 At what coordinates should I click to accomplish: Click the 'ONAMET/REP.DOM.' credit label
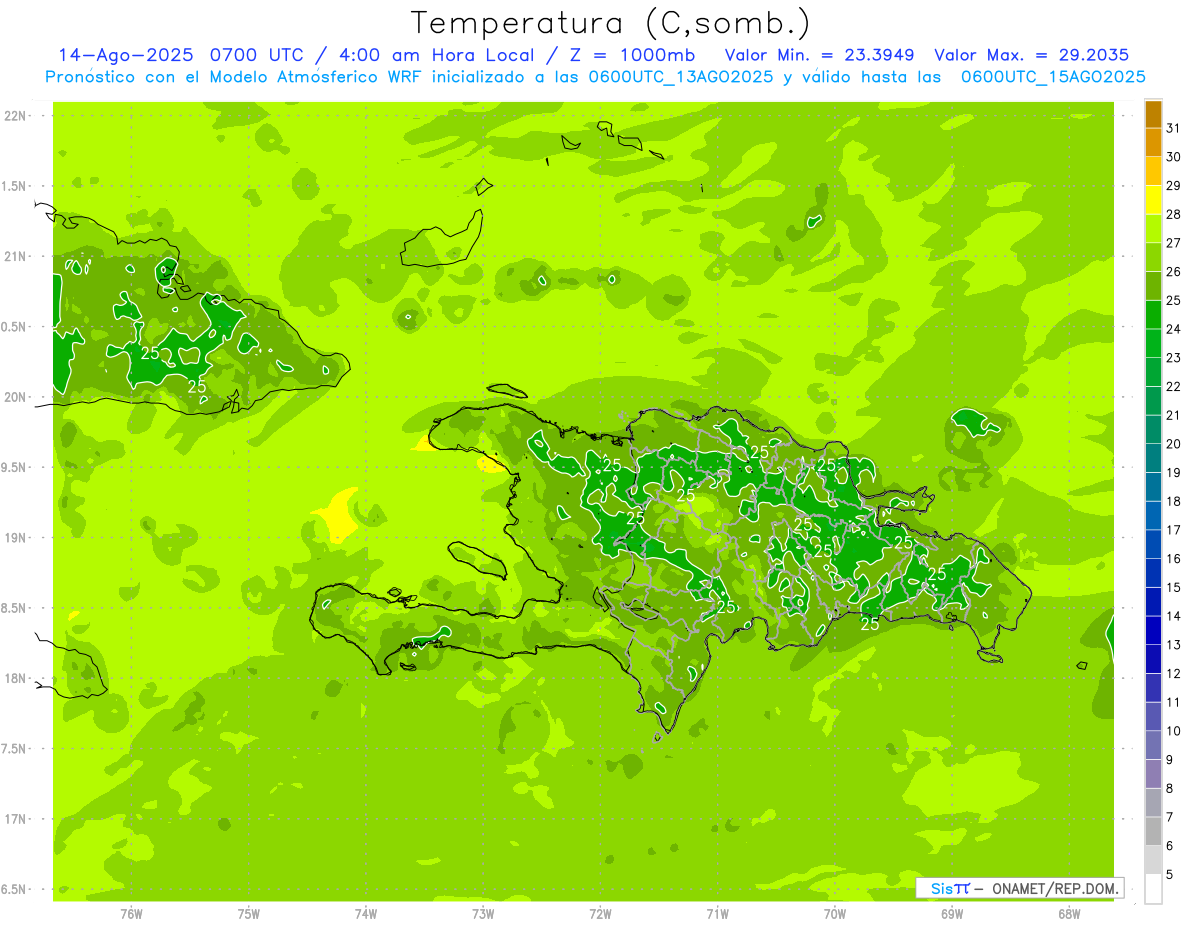pos(1054,888)
